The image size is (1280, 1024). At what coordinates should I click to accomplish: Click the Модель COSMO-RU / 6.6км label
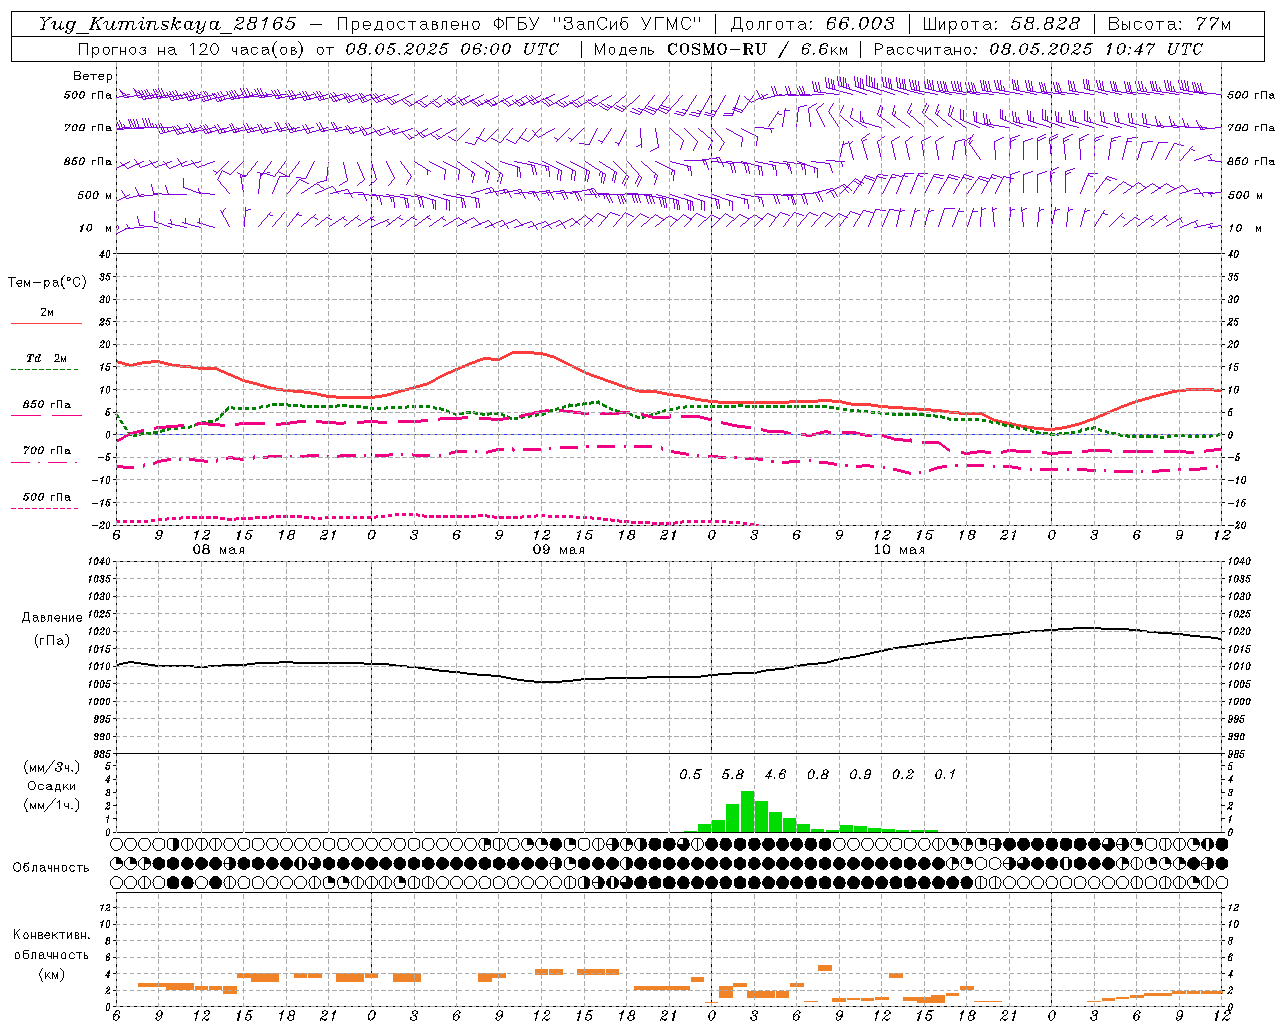pos(721,49)
